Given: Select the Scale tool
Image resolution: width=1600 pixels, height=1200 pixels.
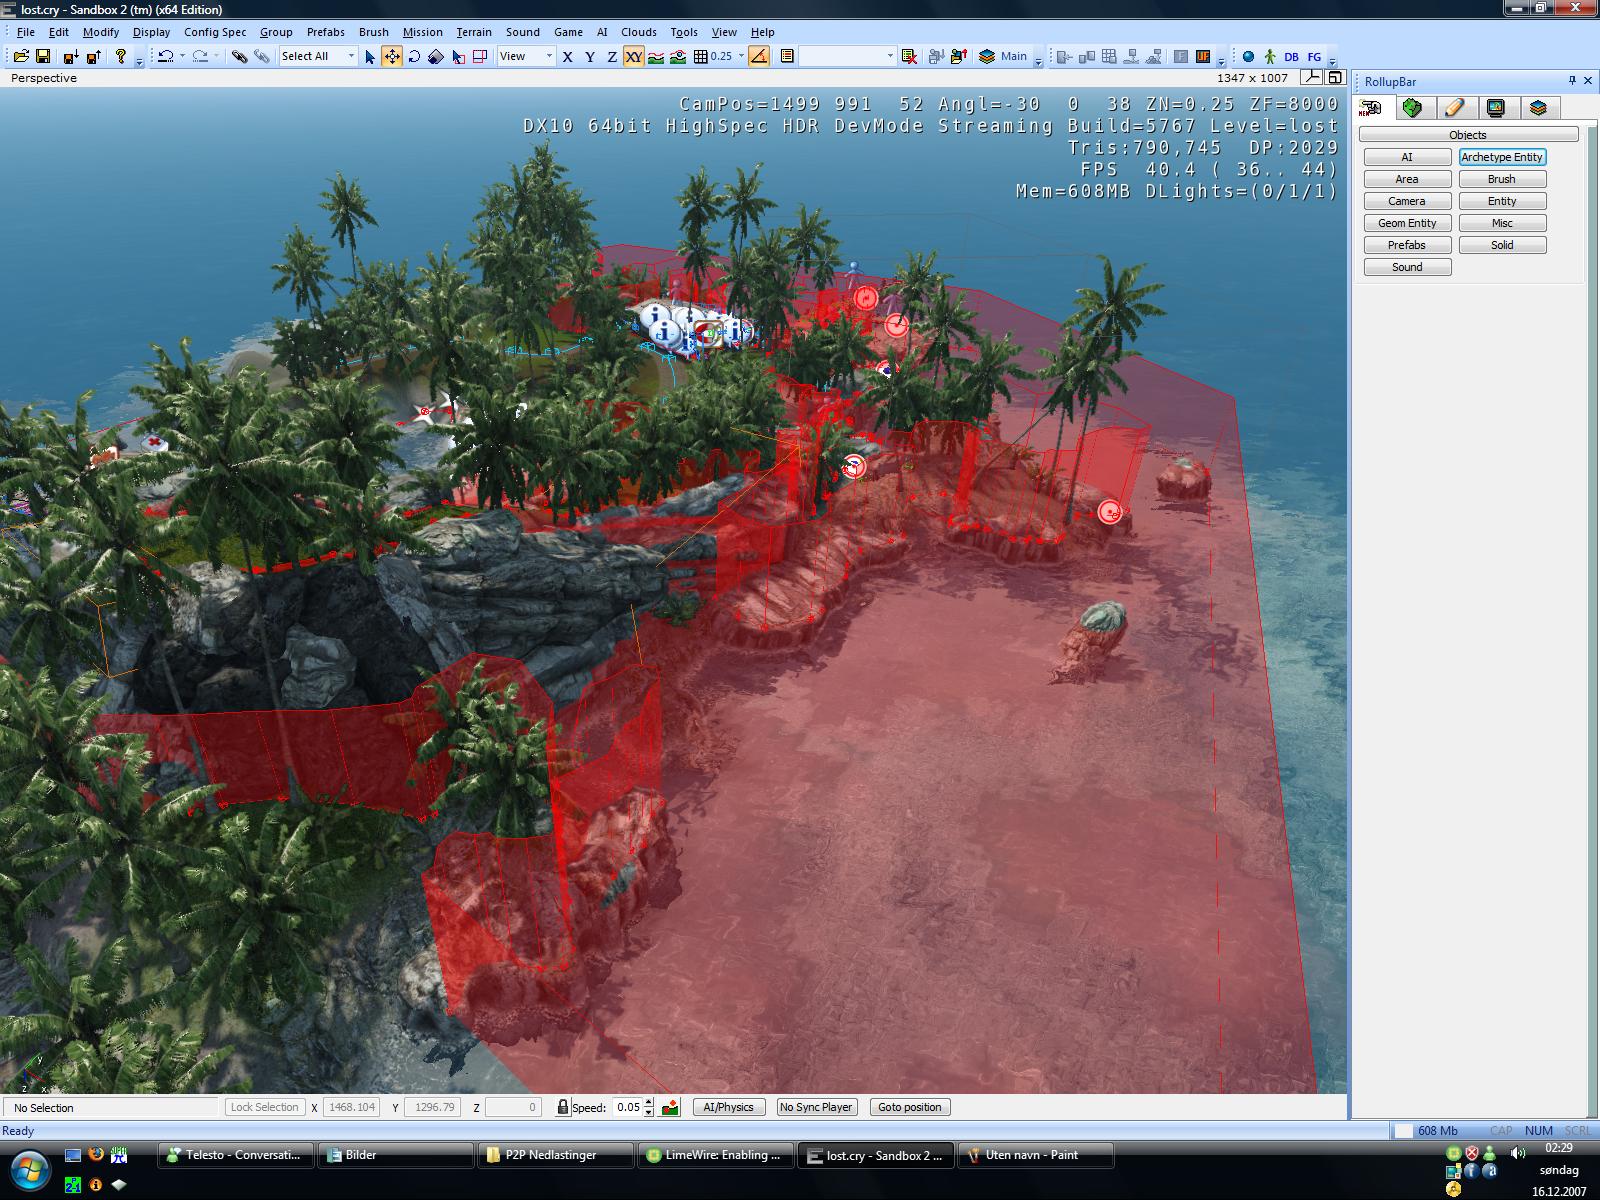Looking at the screenshot, I should click(x=436, y=56).
